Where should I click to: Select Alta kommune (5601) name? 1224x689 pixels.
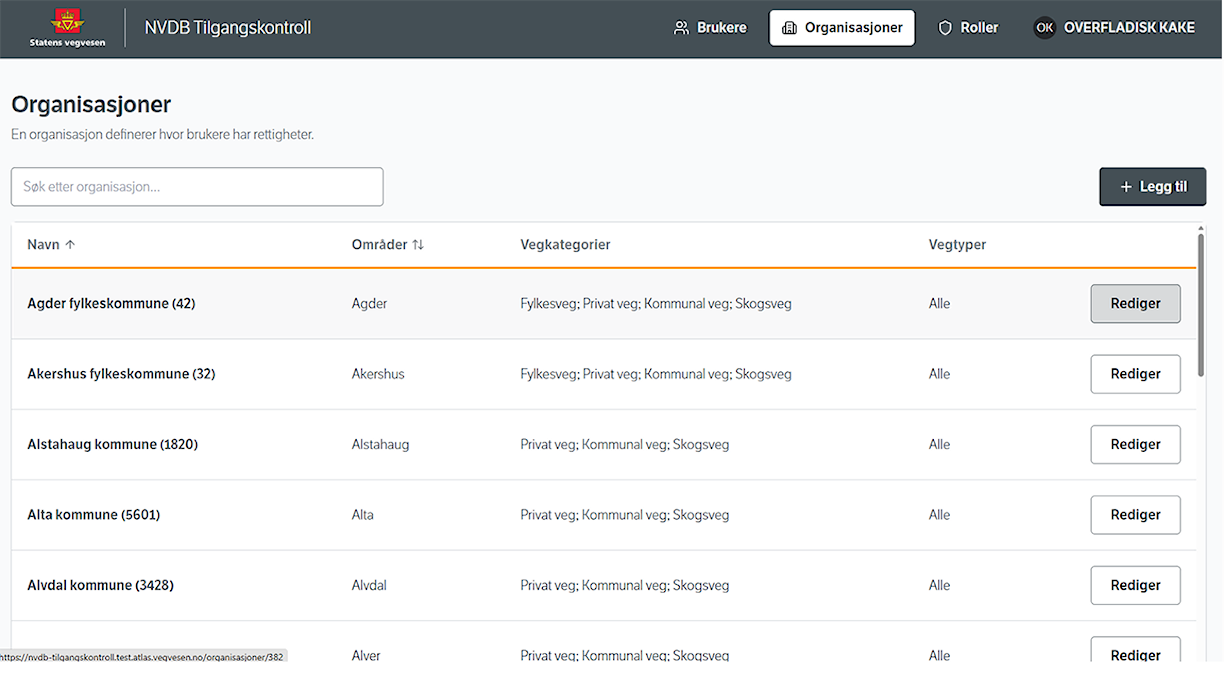93,515
